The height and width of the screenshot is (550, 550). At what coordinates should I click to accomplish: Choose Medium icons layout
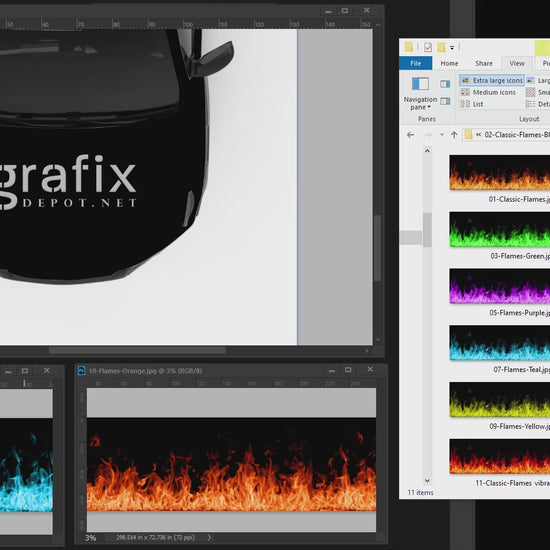(x=488, y=92)
